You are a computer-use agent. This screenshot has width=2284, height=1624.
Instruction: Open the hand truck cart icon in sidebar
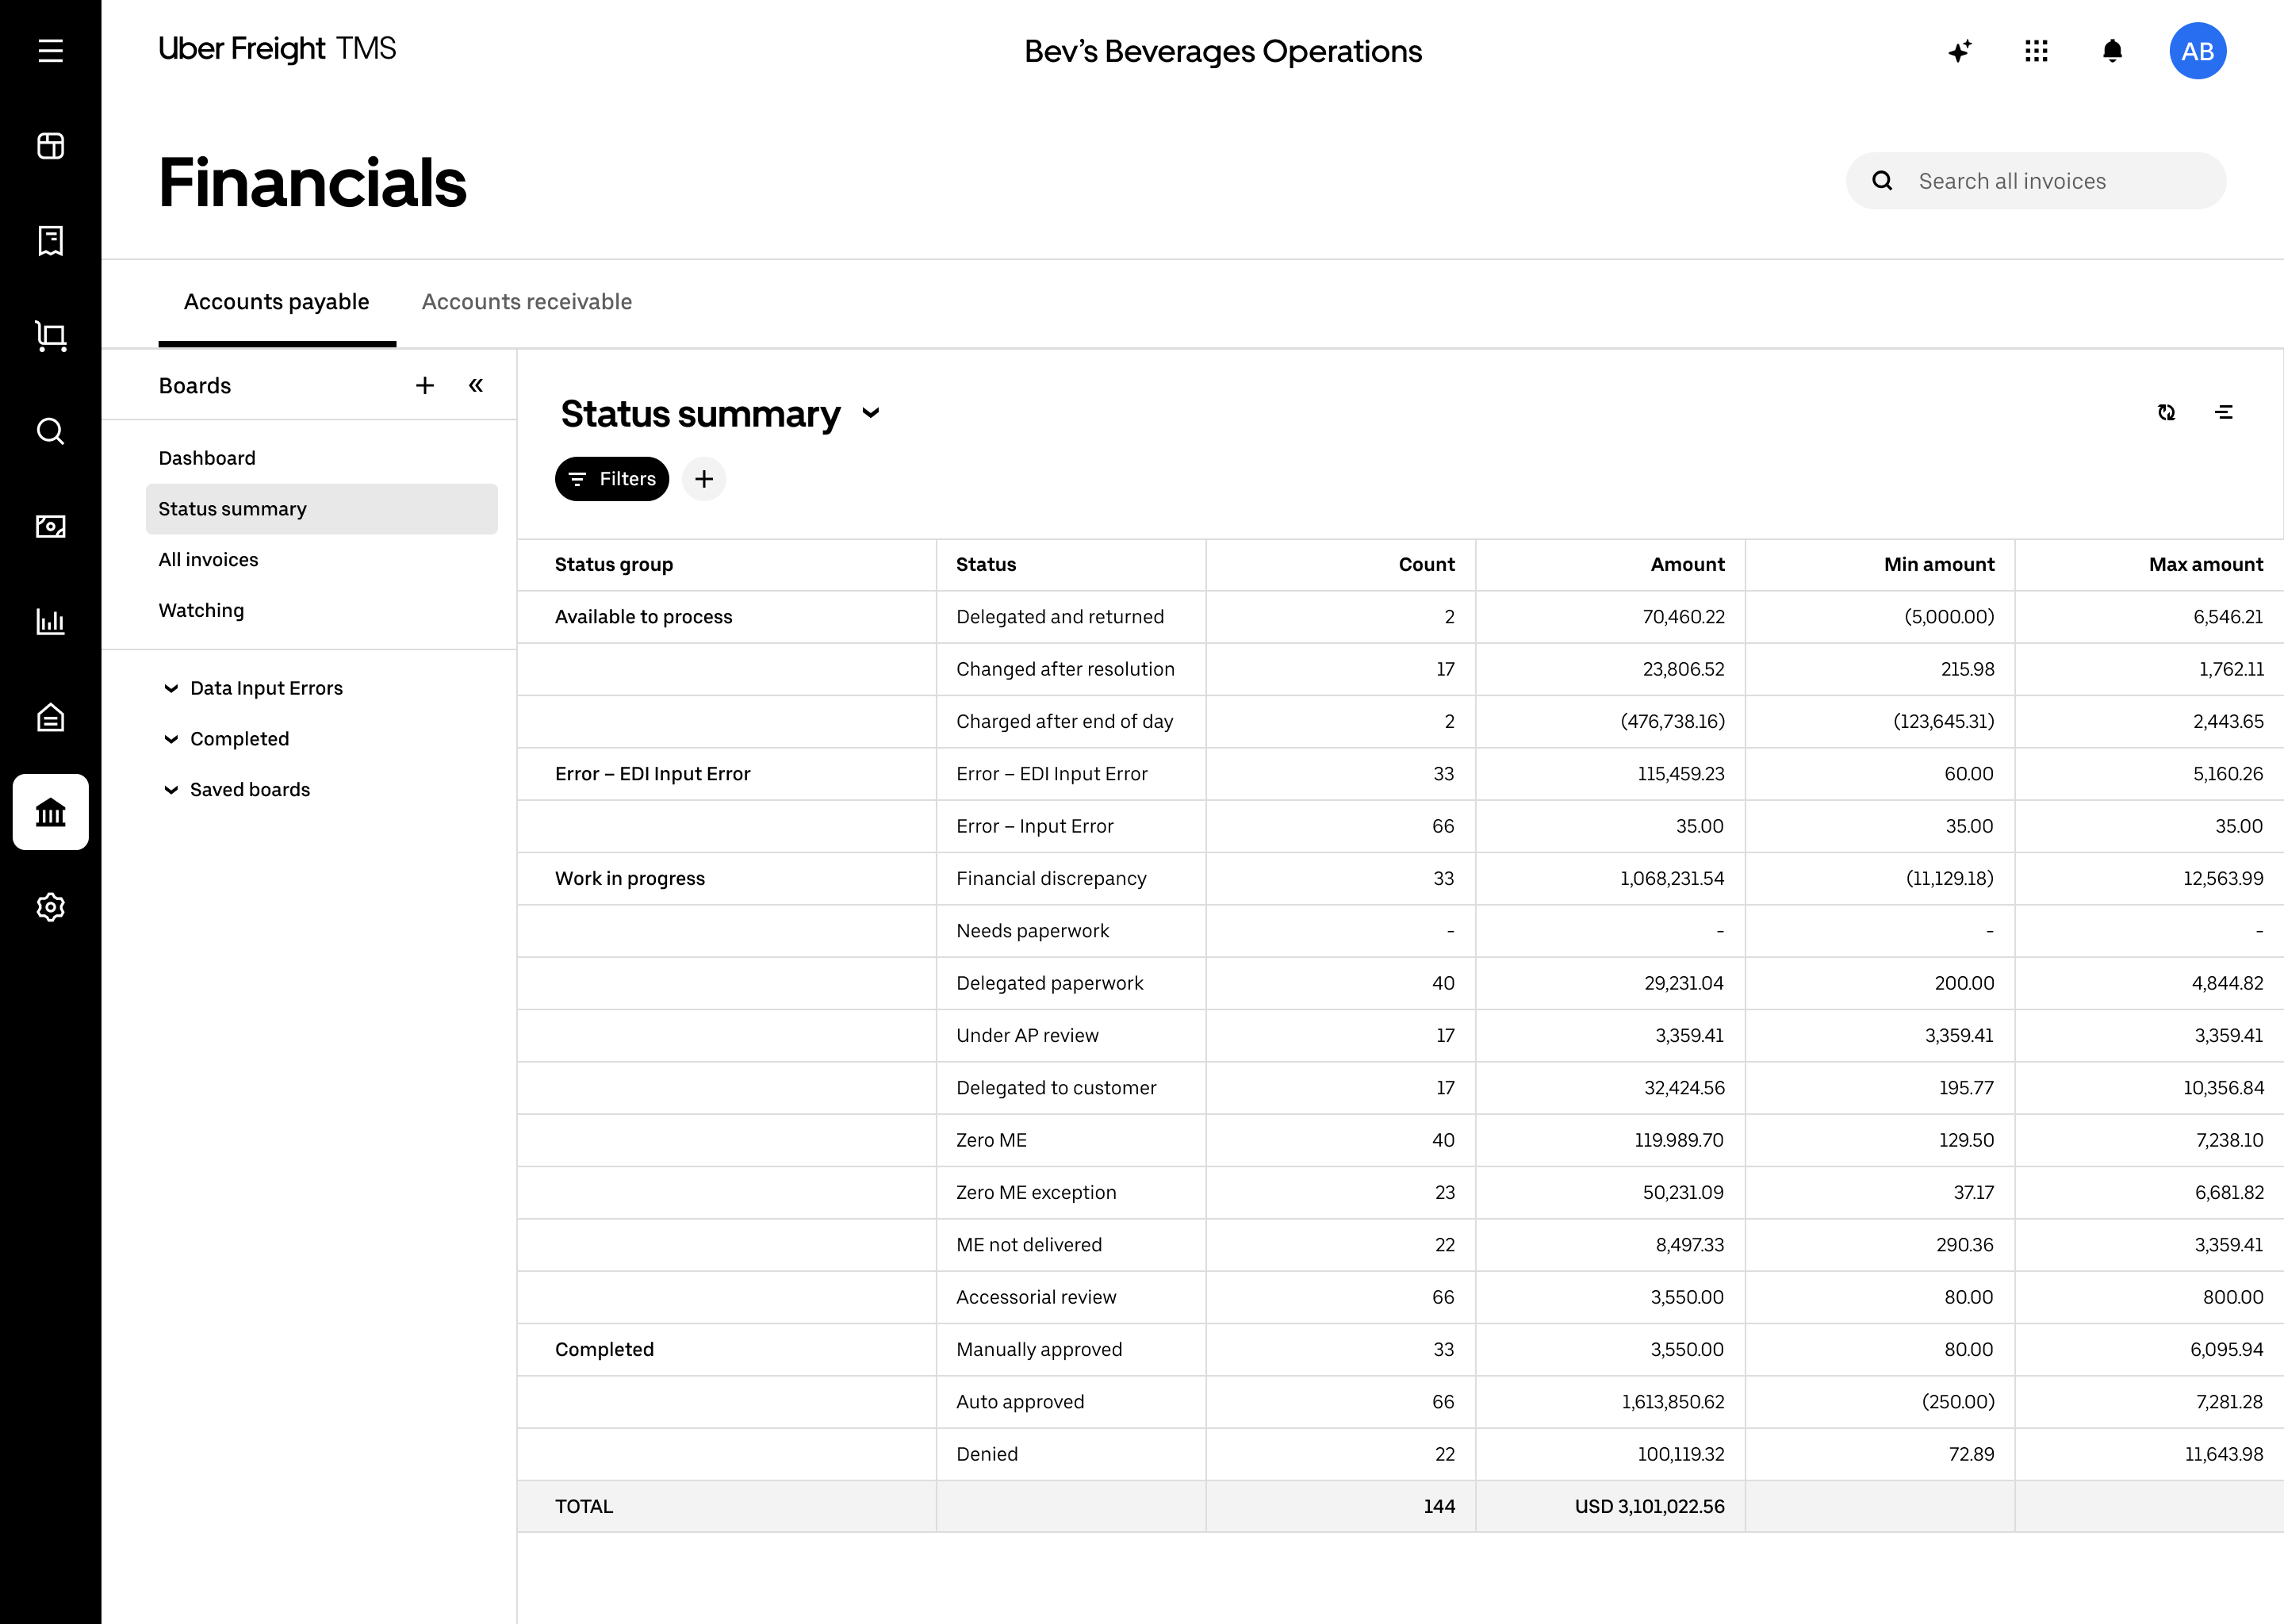pyautogui.click(x=50, y=336)
